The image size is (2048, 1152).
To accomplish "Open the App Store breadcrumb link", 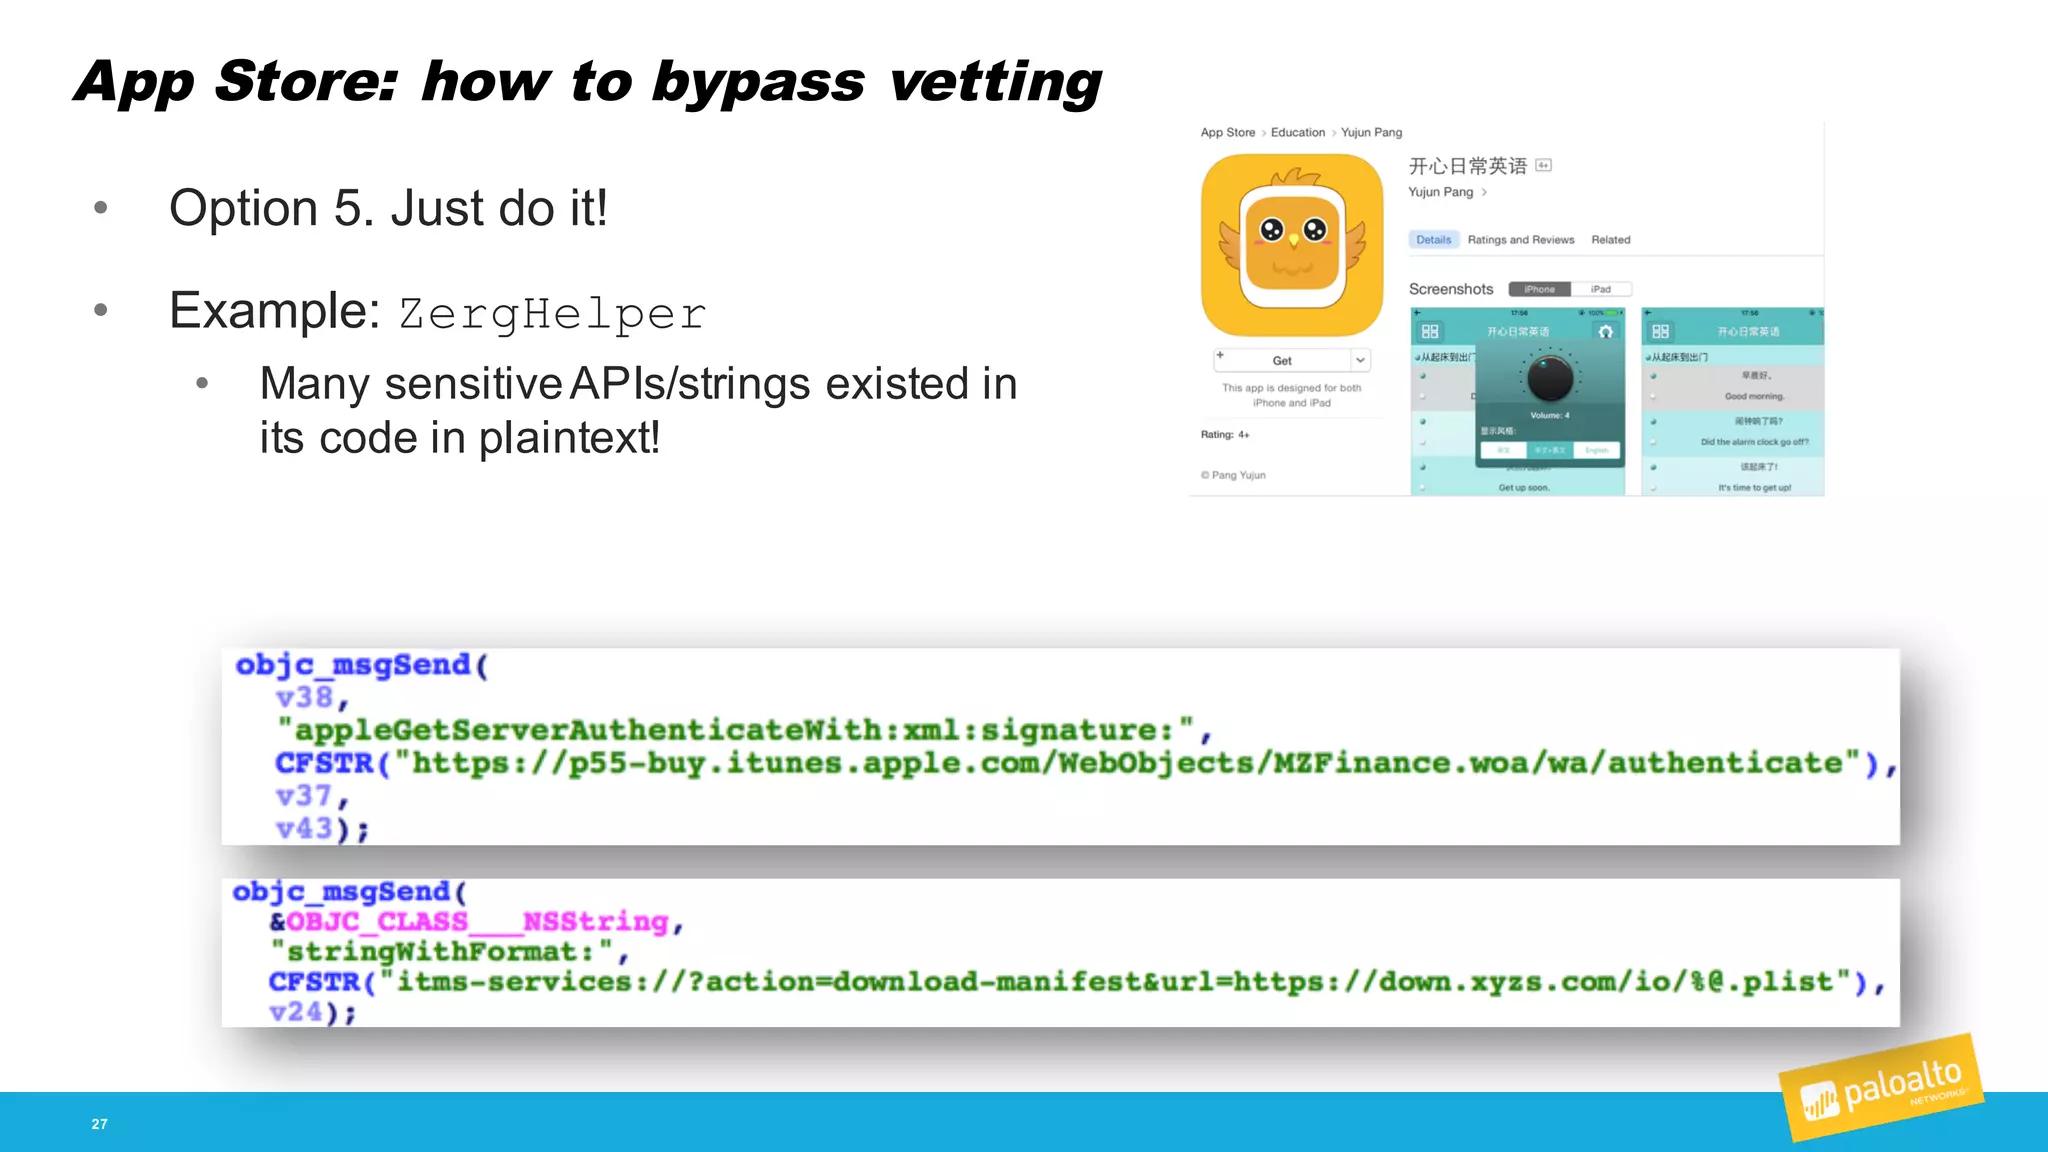I will 1228,132.
